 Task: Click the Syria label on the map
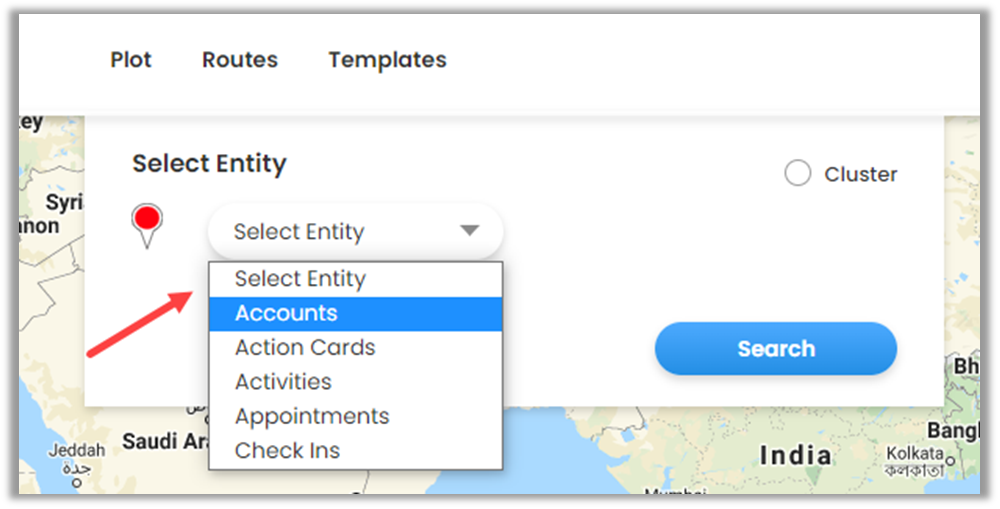(x=63, y=203)
